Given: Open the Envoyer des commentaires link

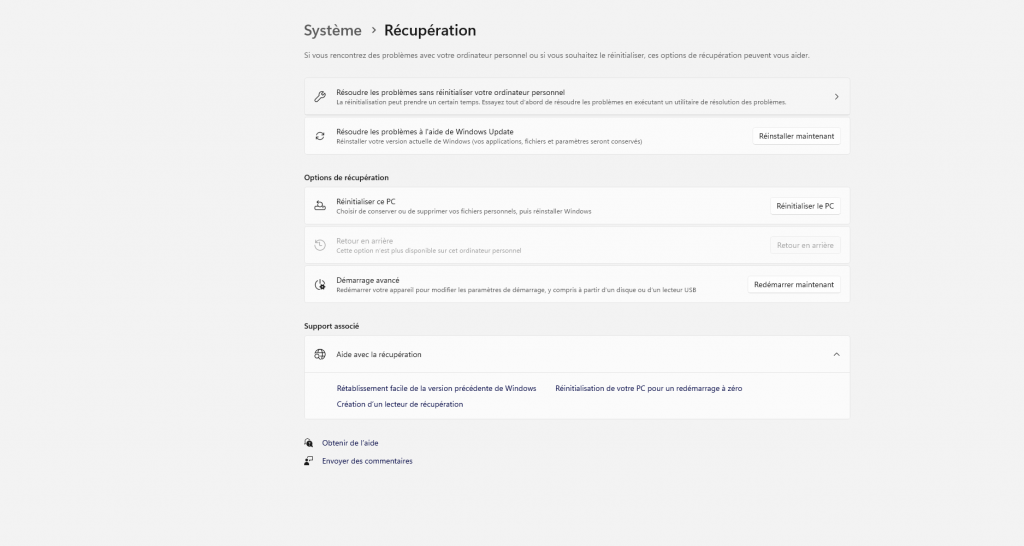Looking at the screenshot, I should [x=367, y=461].
